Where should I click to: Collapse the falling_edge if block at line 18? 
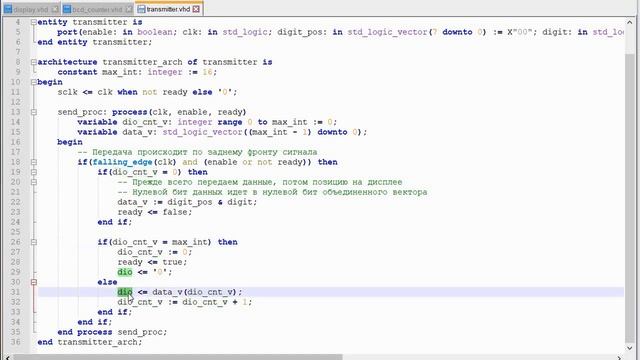pos(34,162)
